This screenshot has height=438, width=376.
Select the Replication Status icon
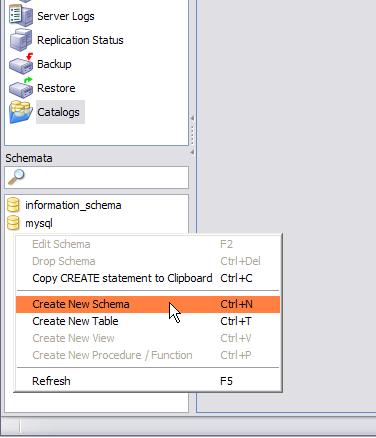21,40
